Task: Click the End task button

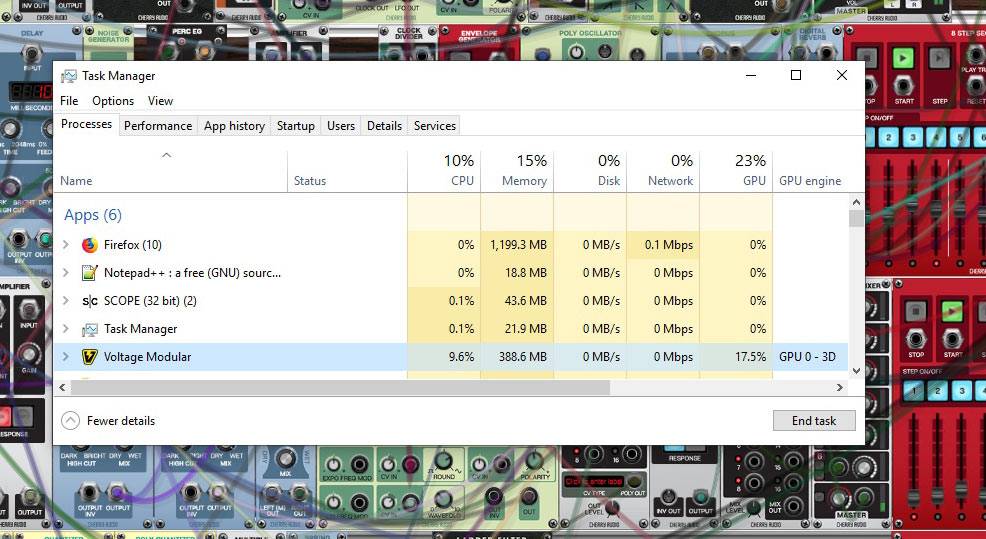Action: 813,421
